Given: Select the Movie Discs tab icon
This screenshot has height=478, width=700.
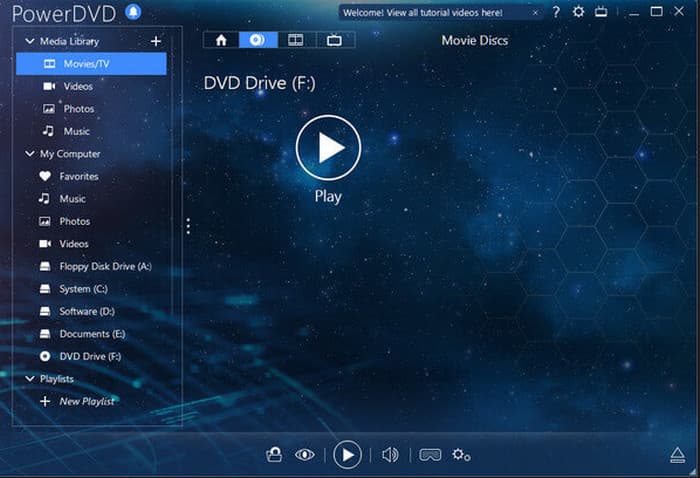Looking at the screenshot, I should point(258,40).
